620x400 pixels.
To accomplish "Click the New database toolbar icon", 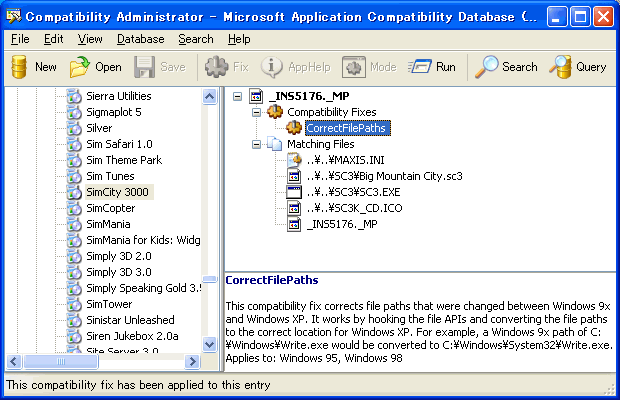I will click(19, 67).
